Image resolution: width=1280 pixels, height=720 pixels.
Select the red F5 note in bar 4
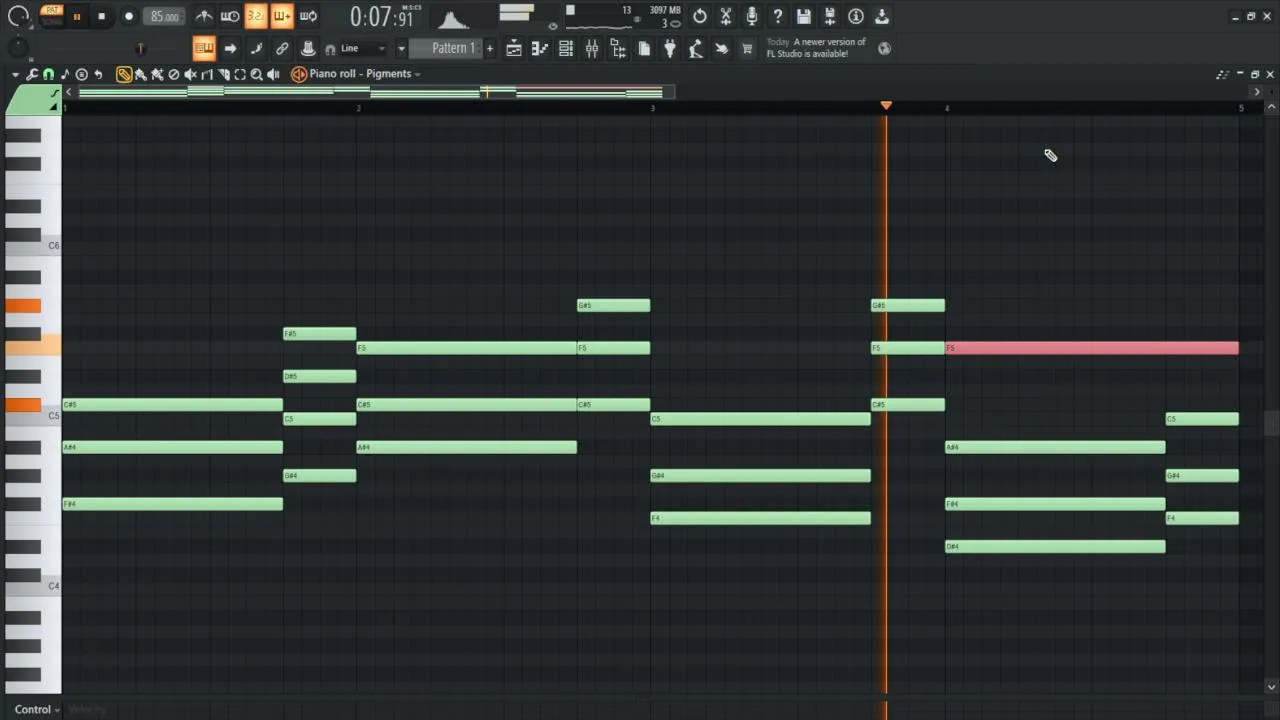[1092, 348]
